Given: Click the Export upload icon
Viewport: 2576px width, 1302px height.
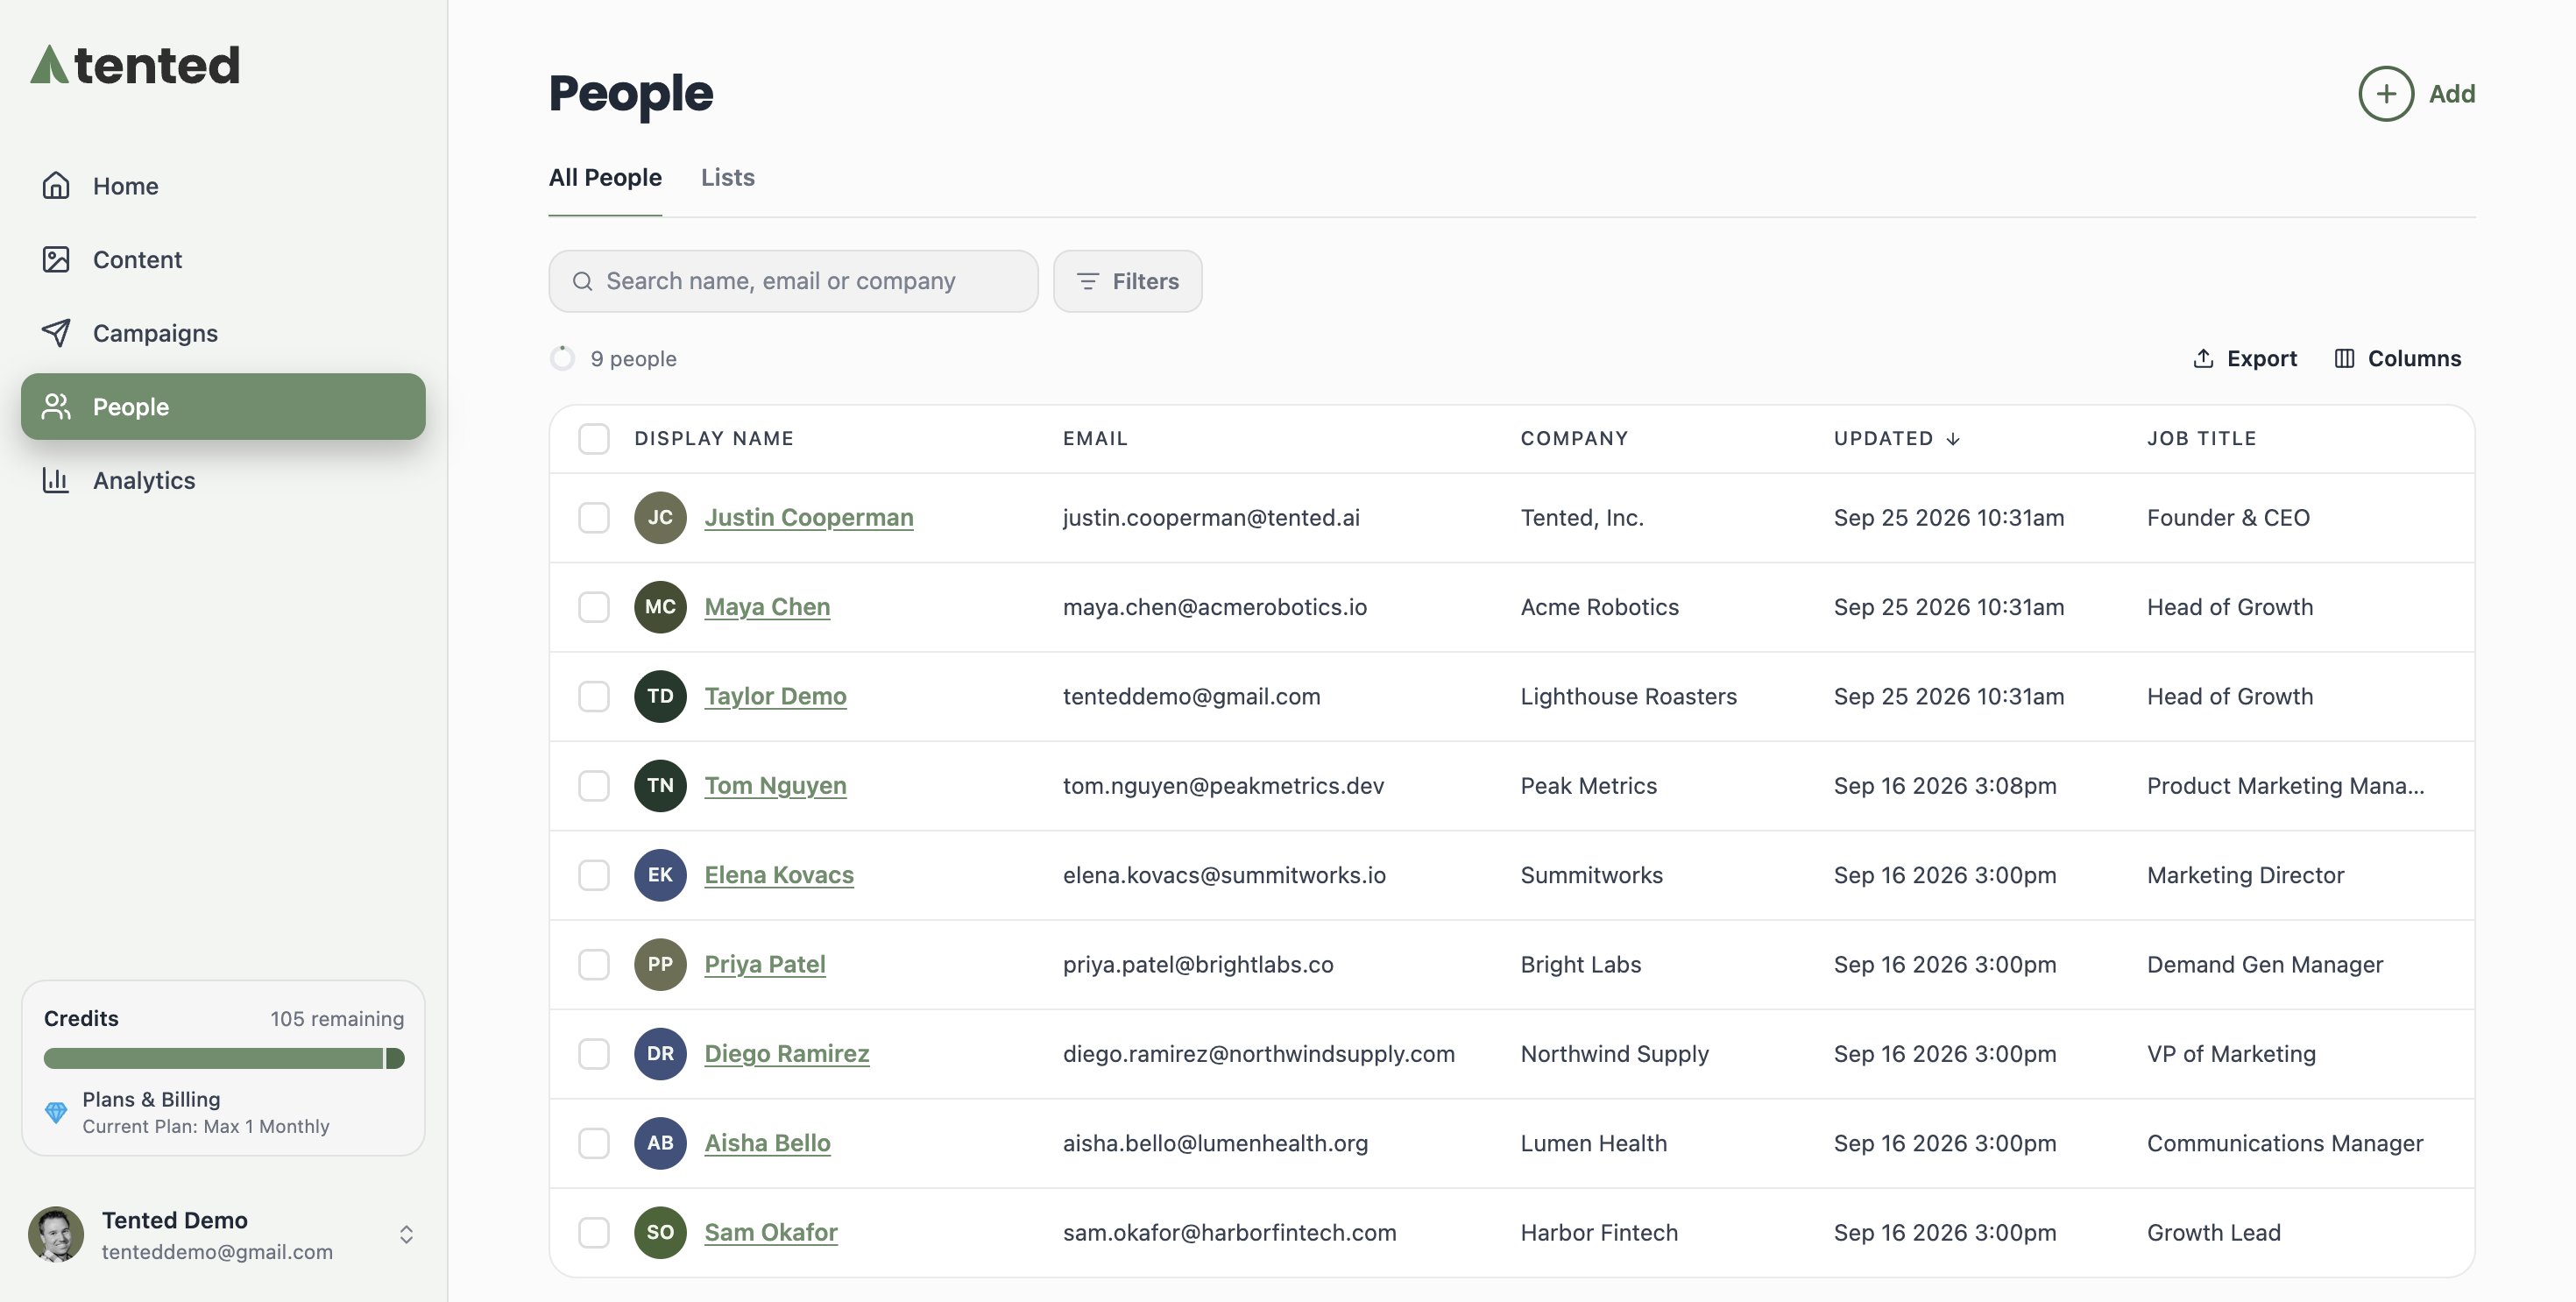Looking at the screenshot, I should [2203, 358].
